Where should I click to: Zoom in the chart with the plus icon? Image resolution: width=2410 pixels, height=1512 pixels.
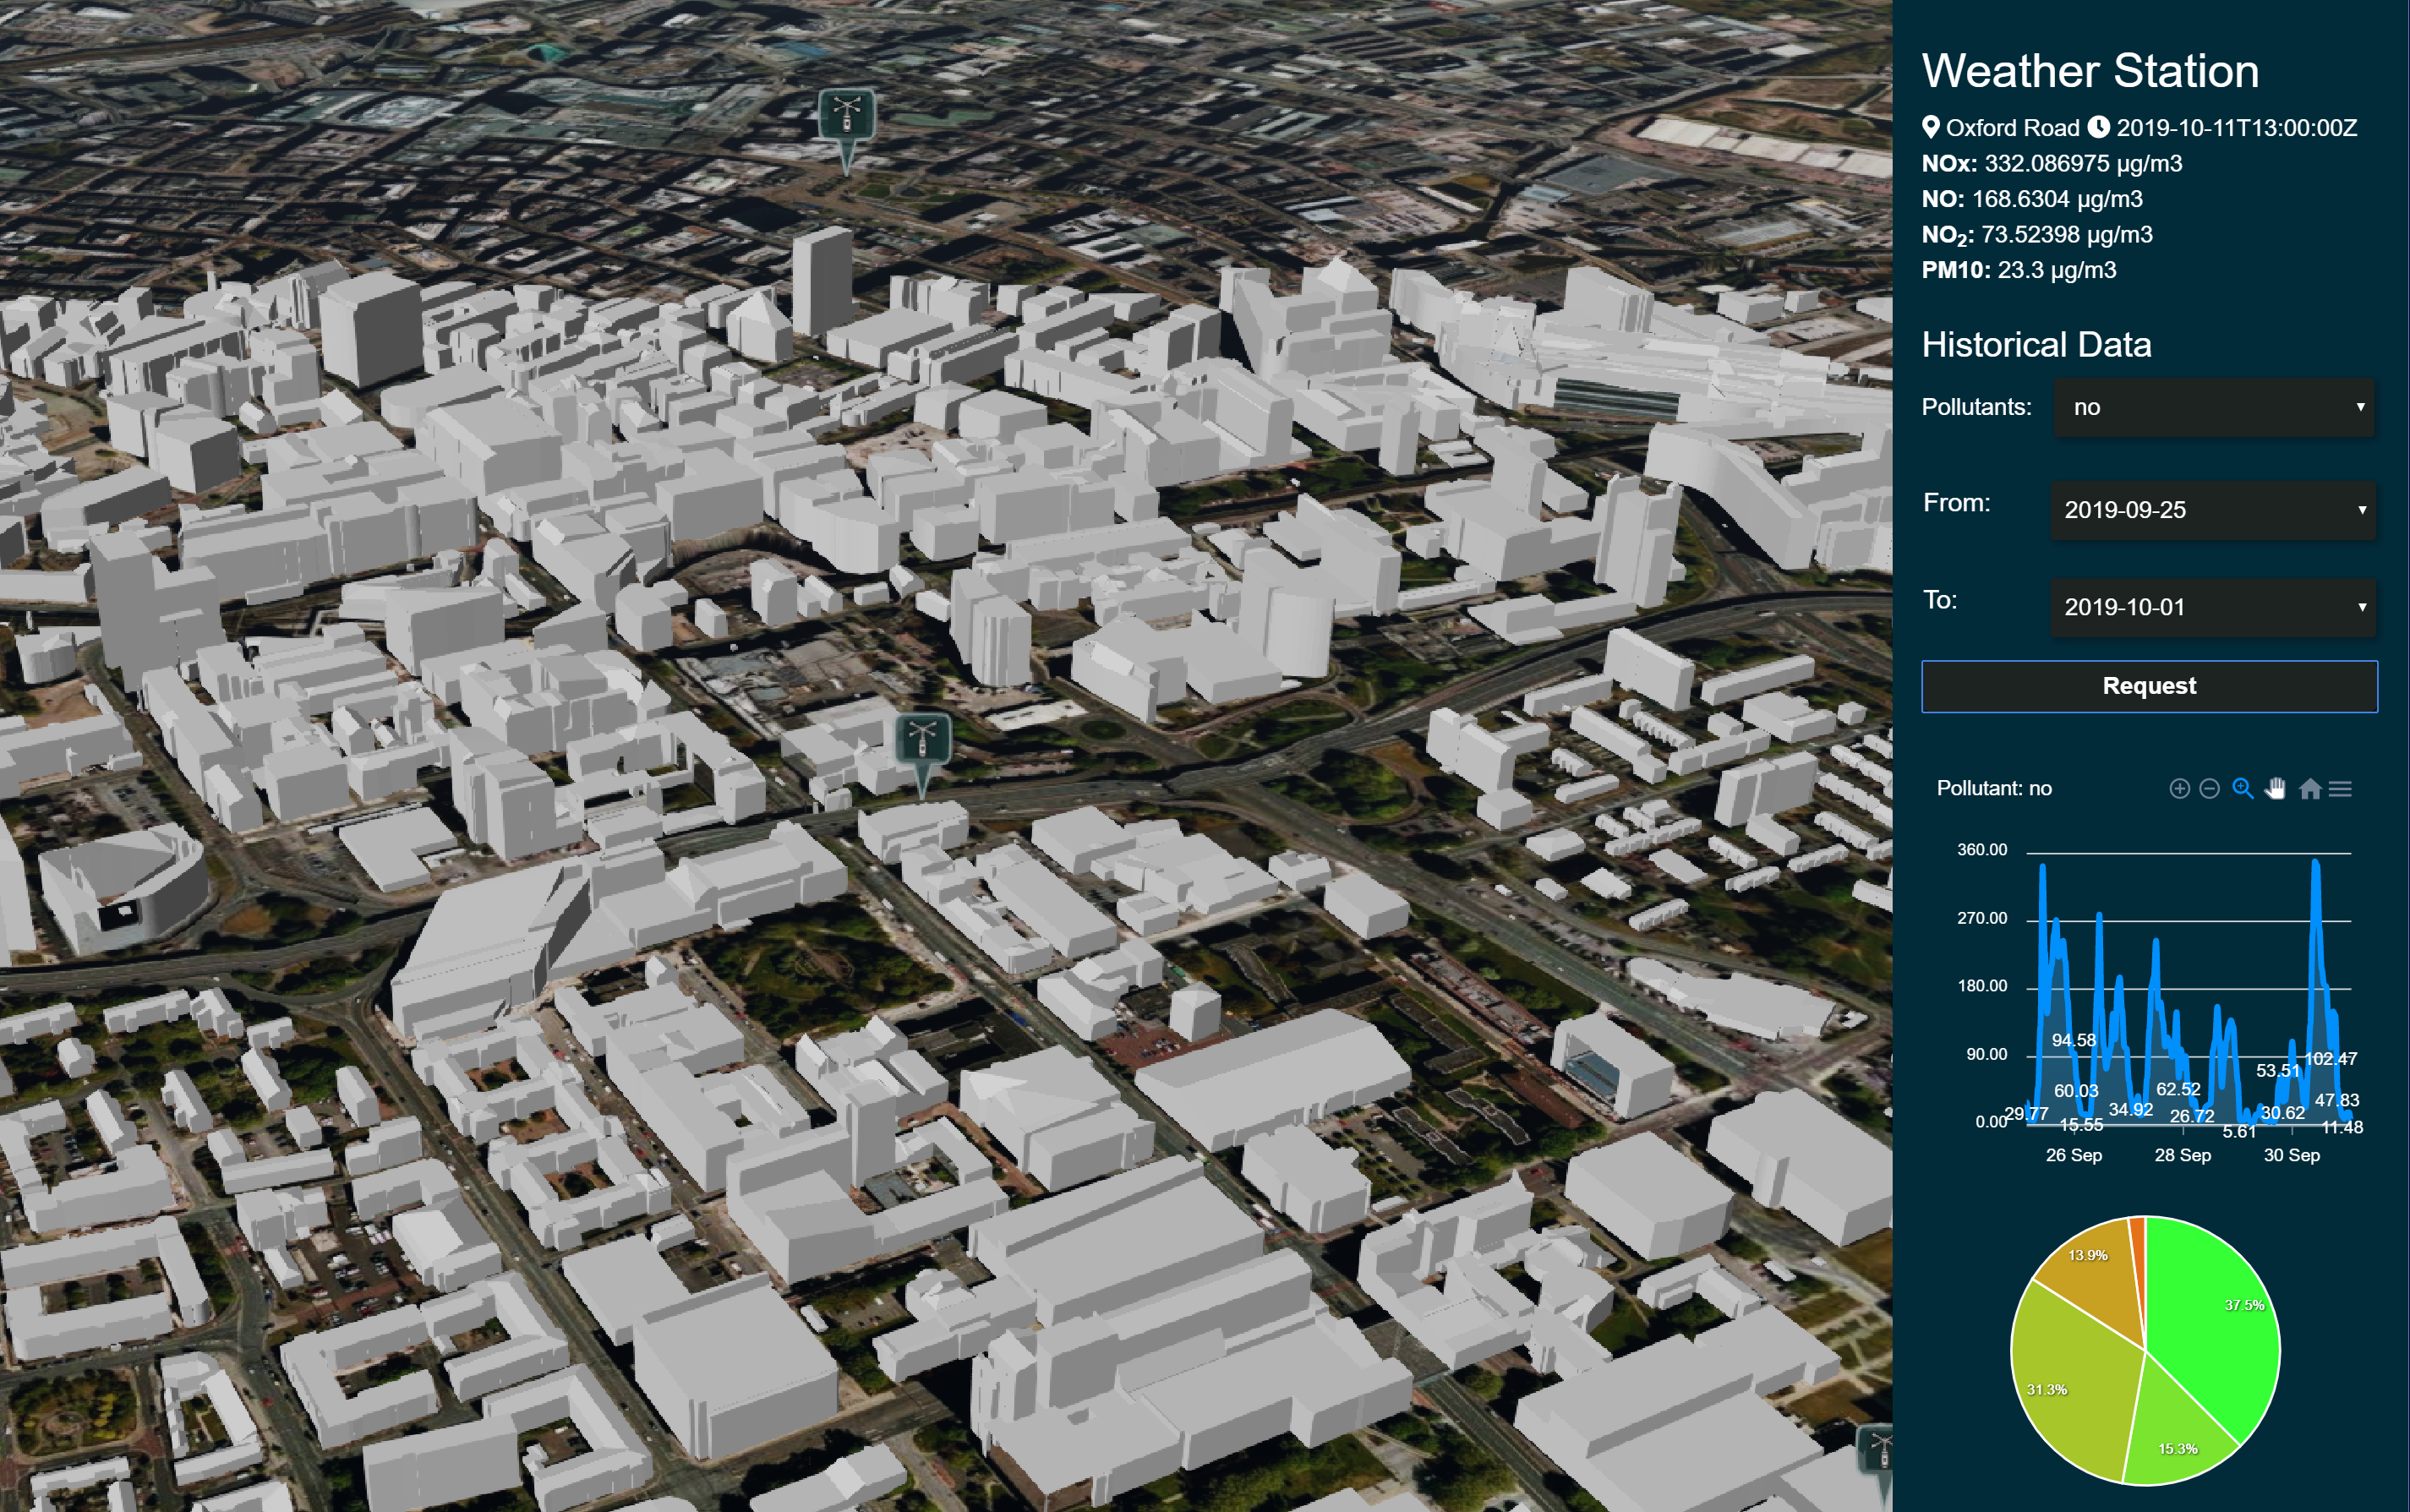(x=2179, y=789)
